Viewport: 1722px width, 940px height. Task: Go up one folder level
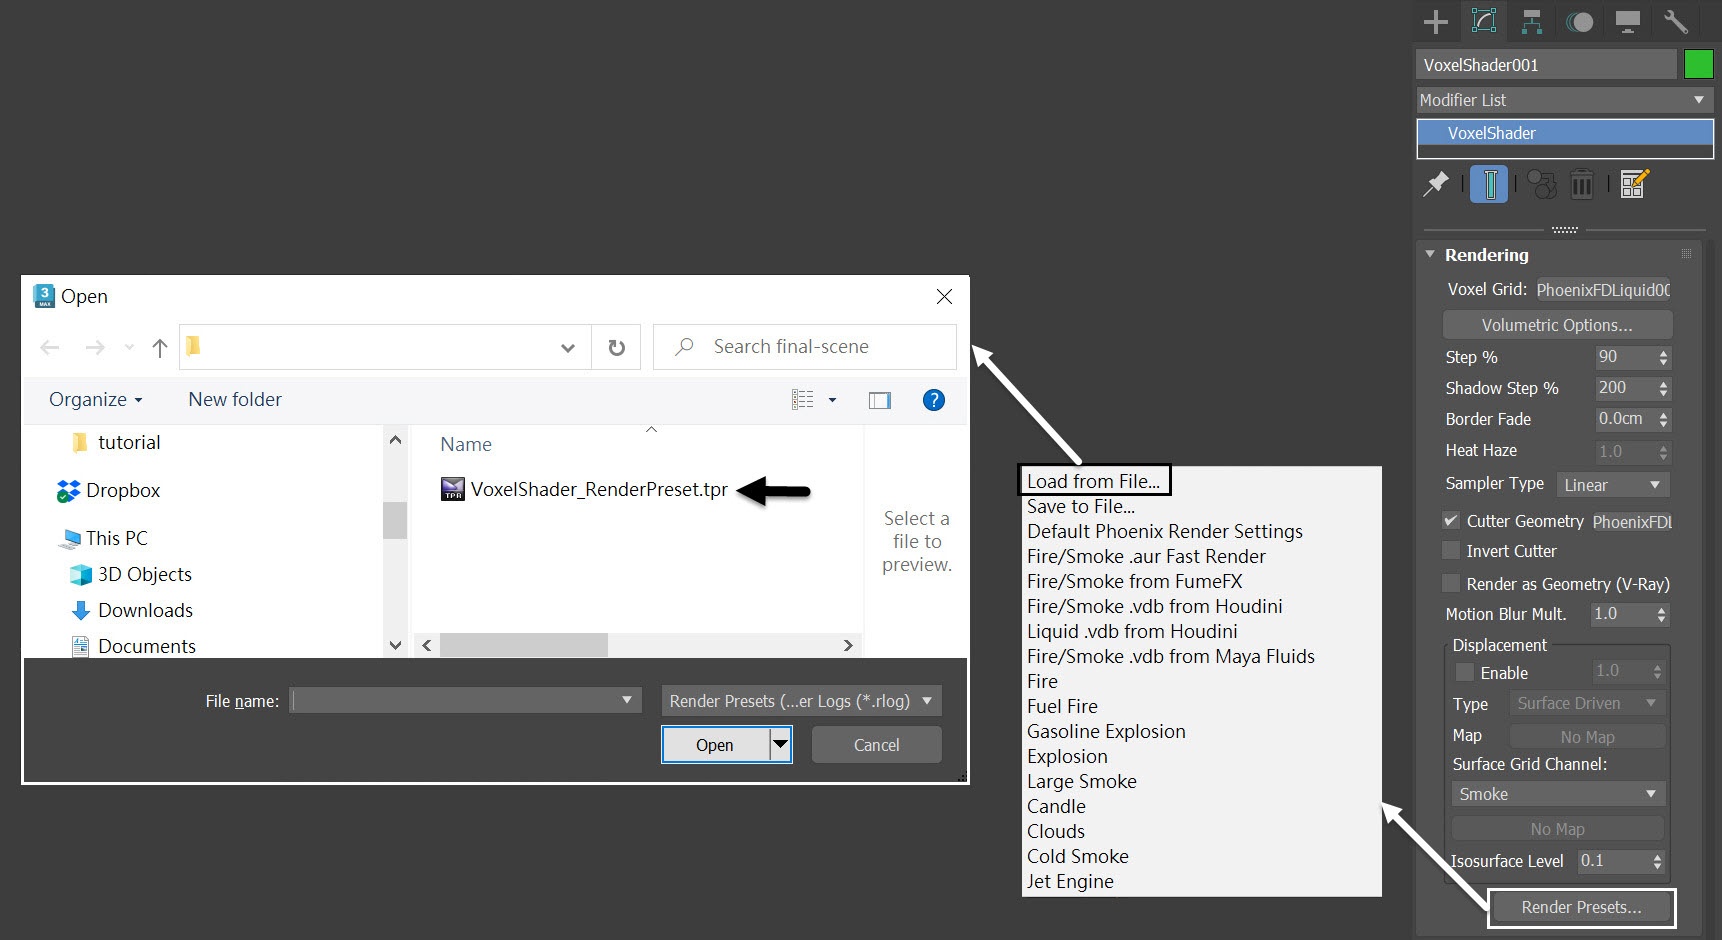pos(159,347)
